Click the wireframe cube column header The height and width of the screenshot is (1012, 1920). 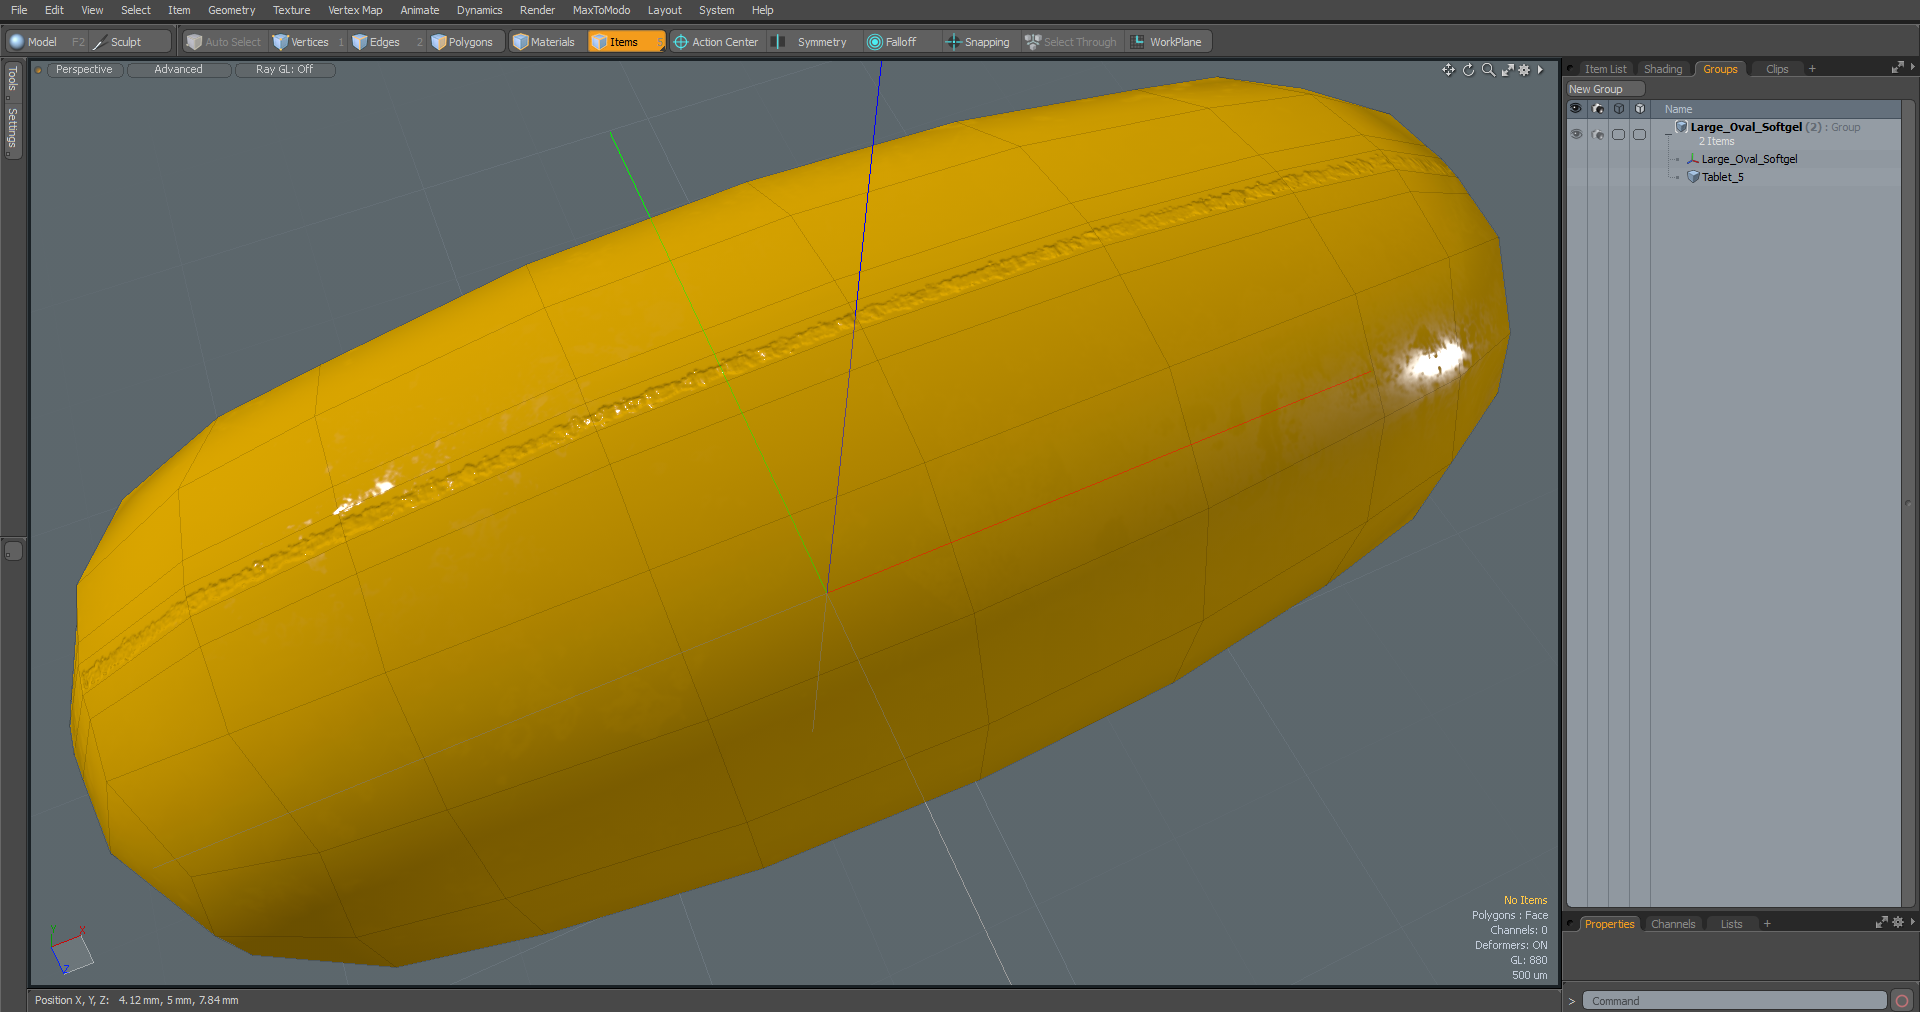point(1619,108)
